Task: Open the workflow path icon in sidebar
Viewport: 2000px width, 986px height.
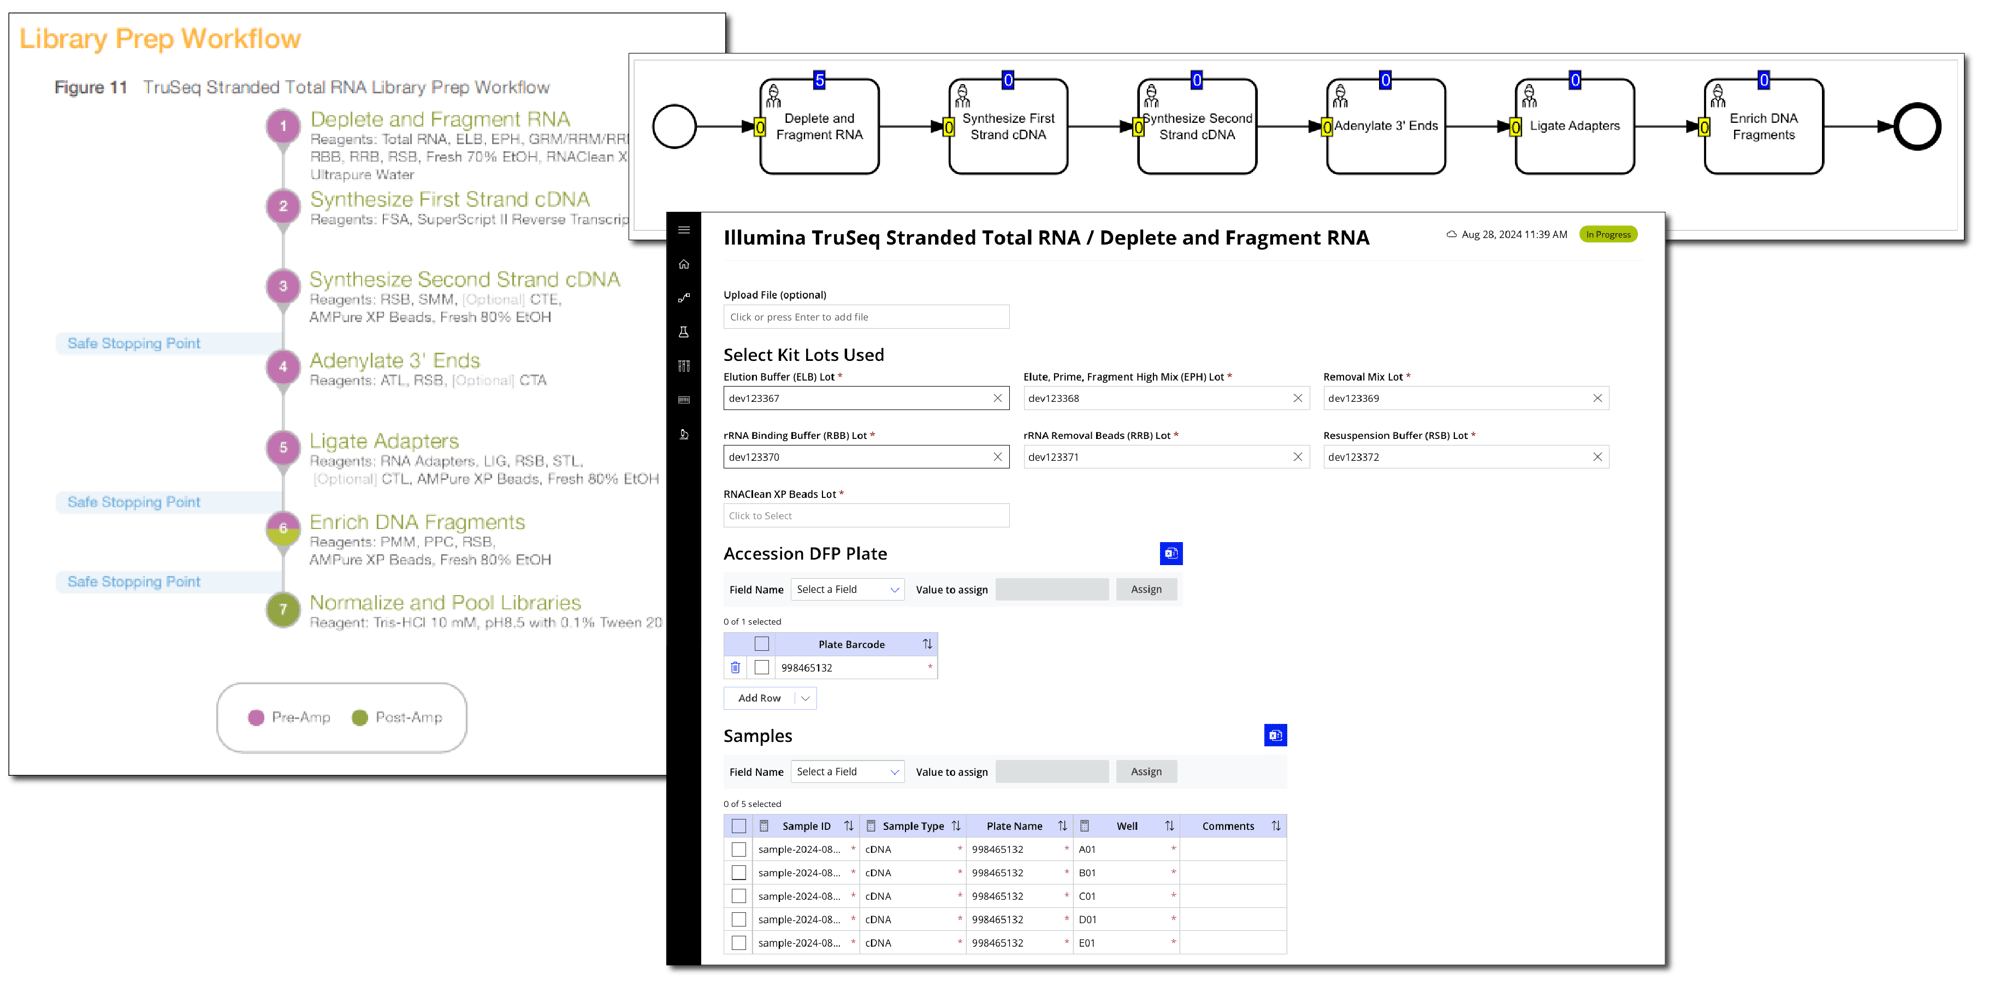Action: [684, 298]
